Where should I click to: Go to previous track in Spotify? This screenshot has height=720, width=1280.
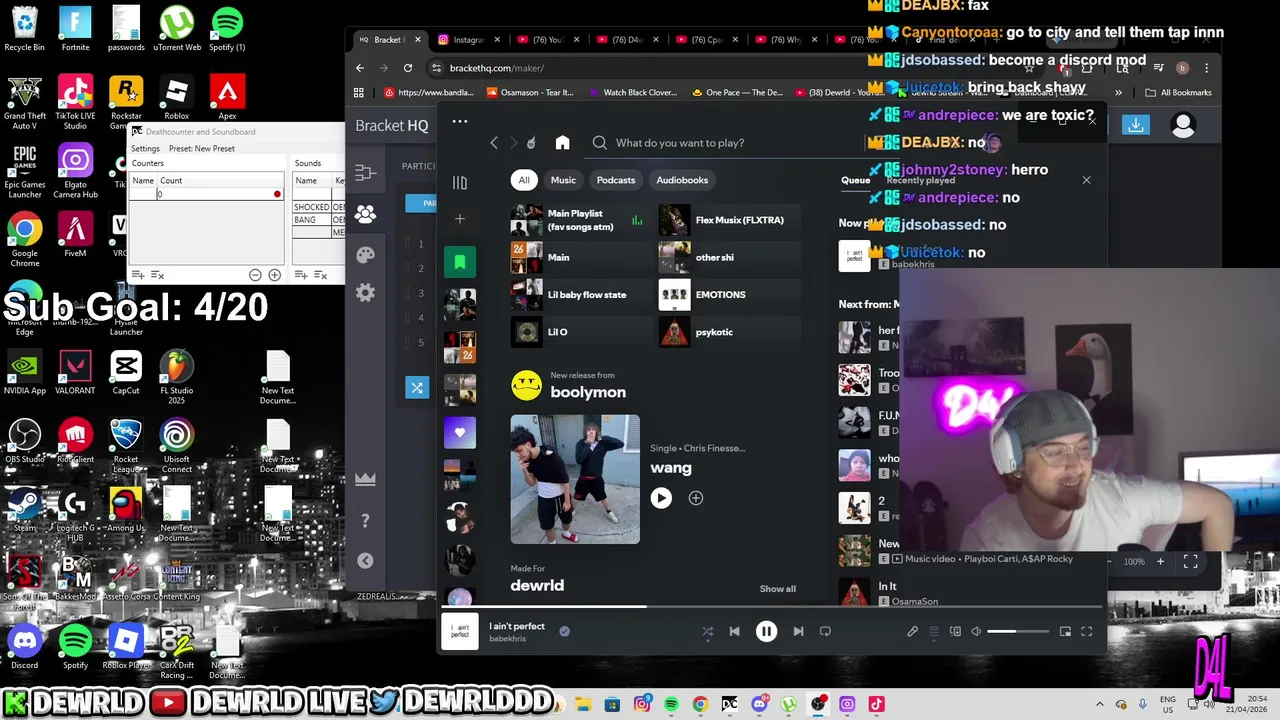pos(734,631)
